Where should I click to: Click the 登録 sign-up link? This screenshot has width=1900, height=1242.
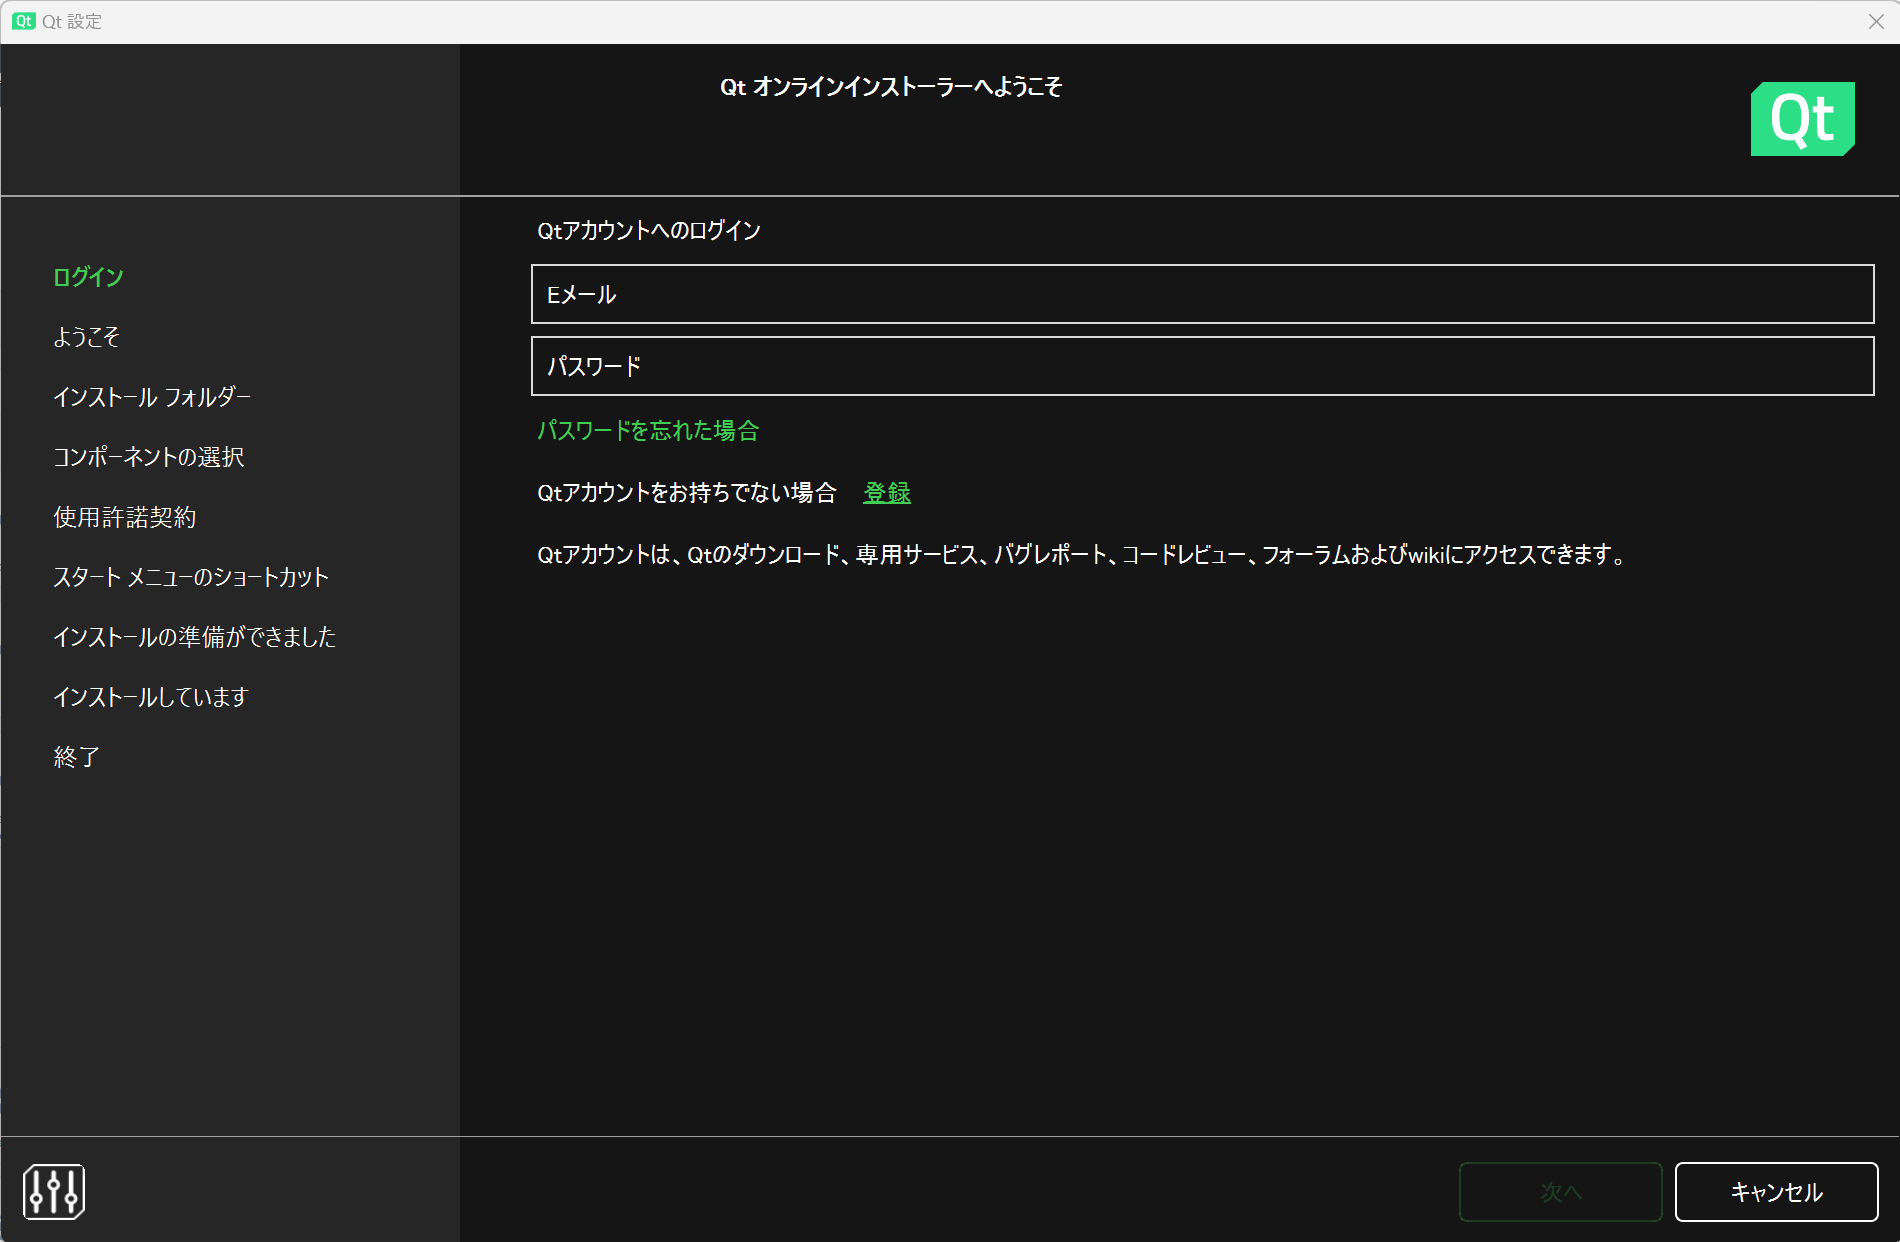(x=886, y=493)
